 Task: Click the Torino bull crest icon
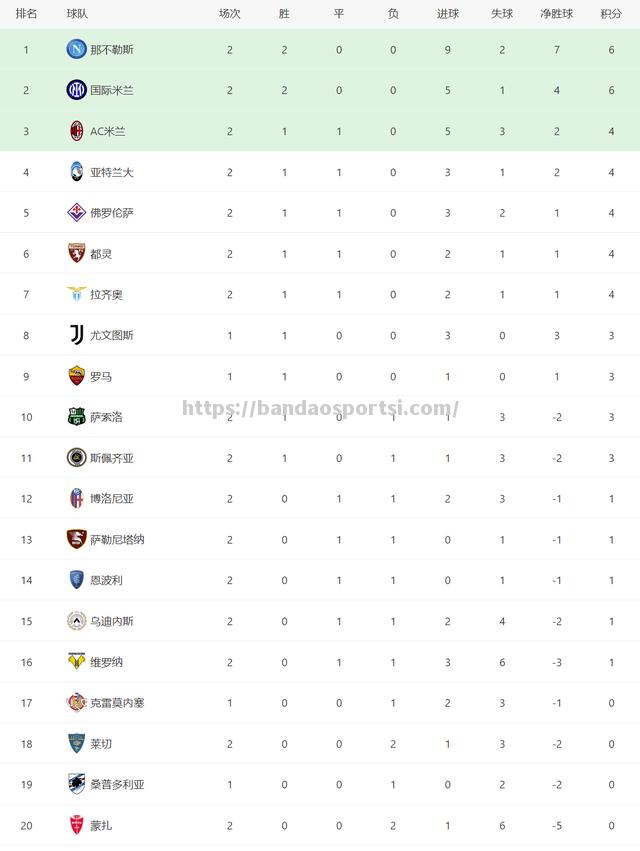pyautogui.click(x=77, y=253)
